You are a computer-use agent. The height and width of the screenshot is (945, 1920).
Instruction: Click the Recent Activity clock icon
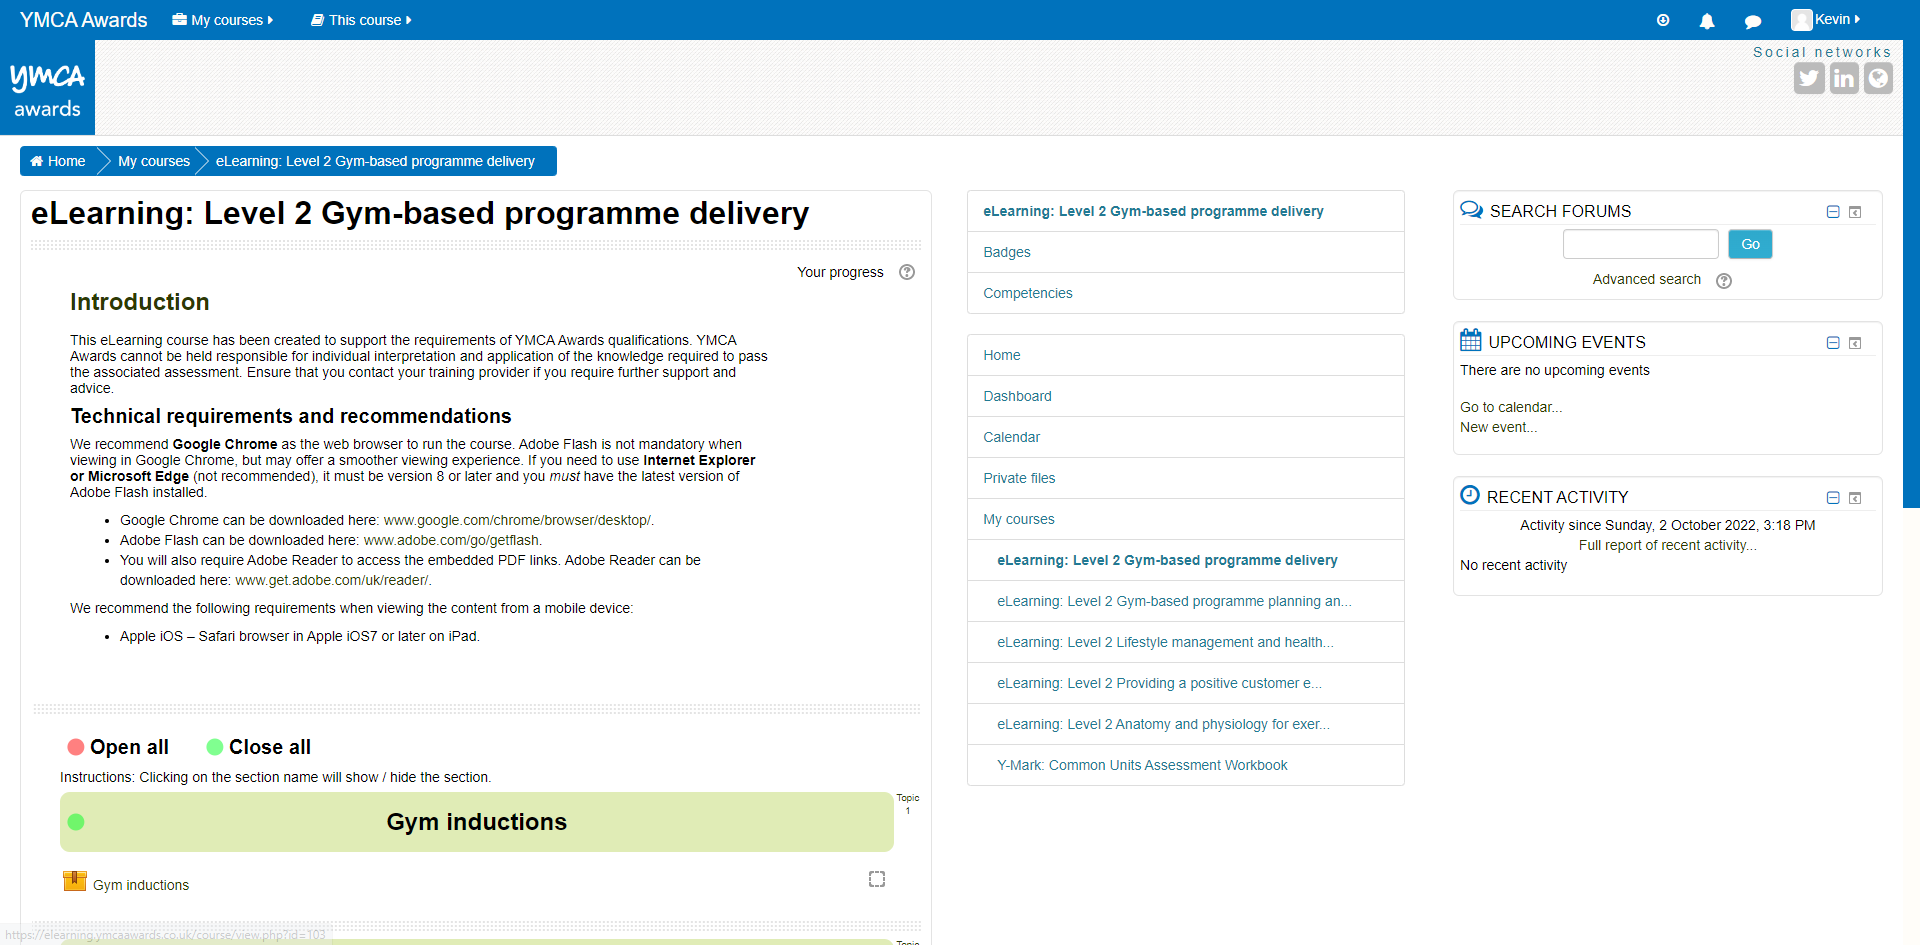click(x=1470, y=495)
